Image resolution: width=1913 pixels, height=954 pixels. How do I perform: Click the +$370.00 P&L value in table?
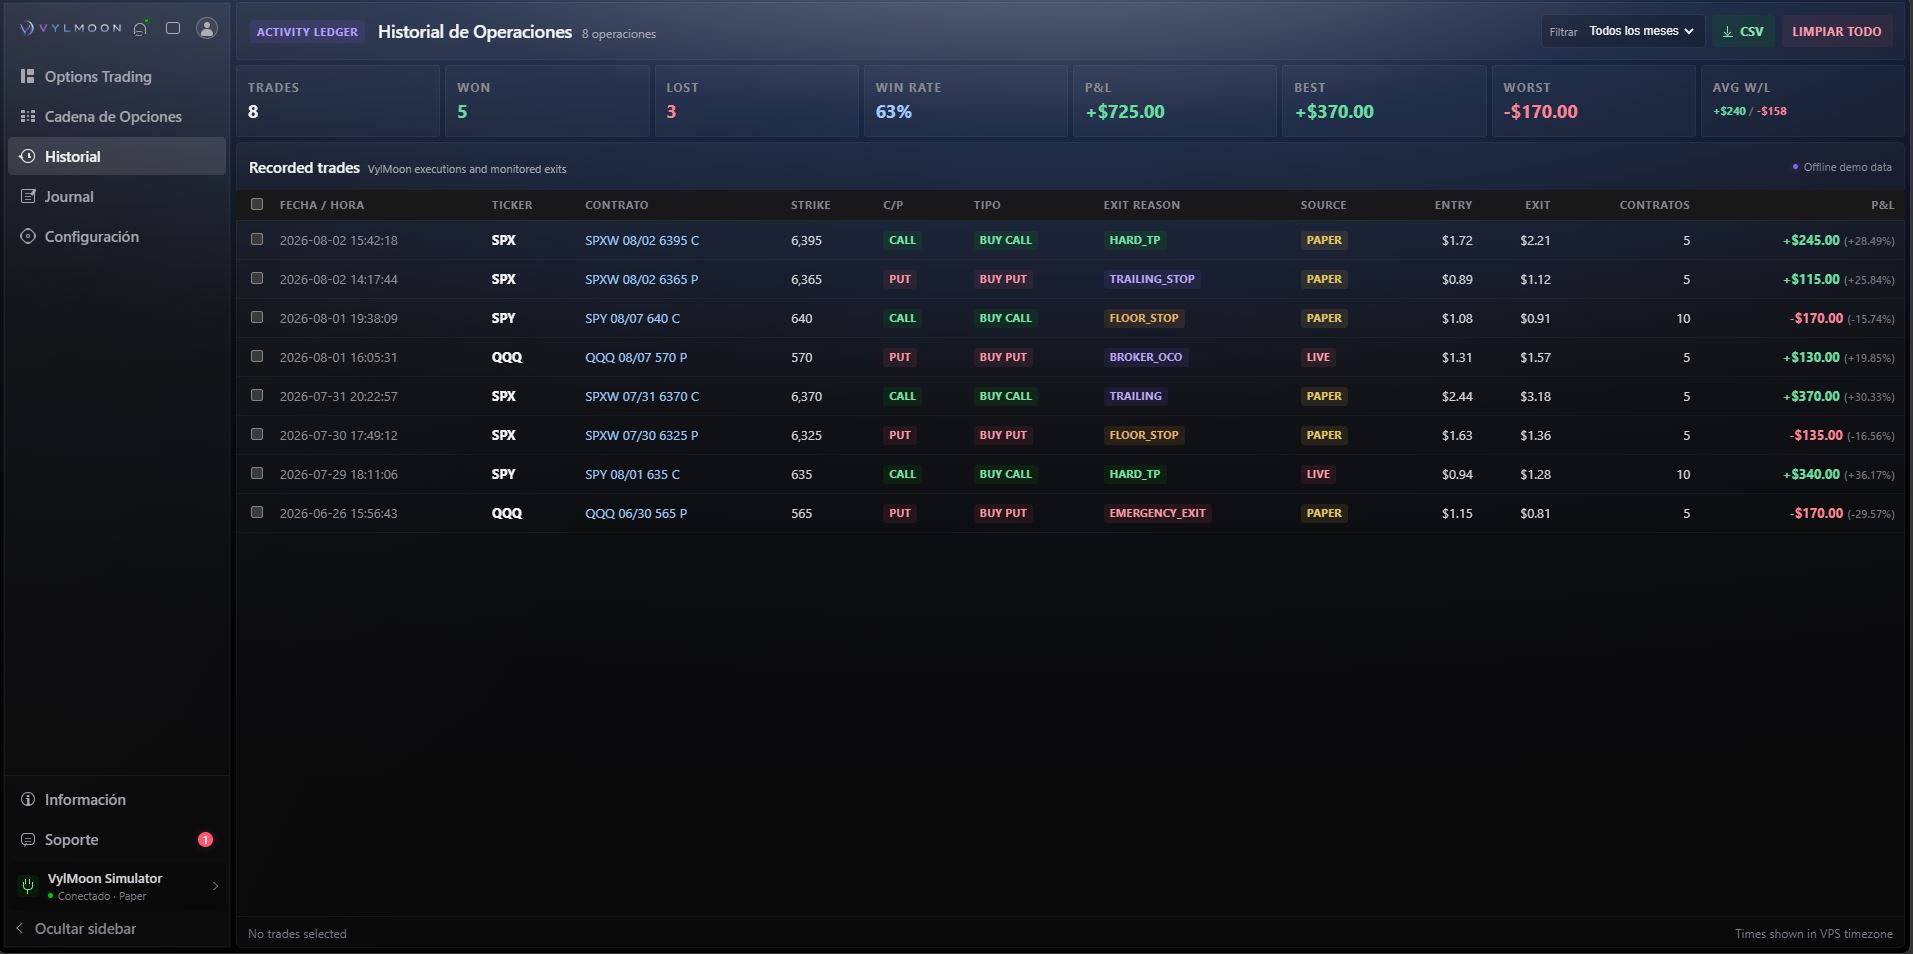1811,396
